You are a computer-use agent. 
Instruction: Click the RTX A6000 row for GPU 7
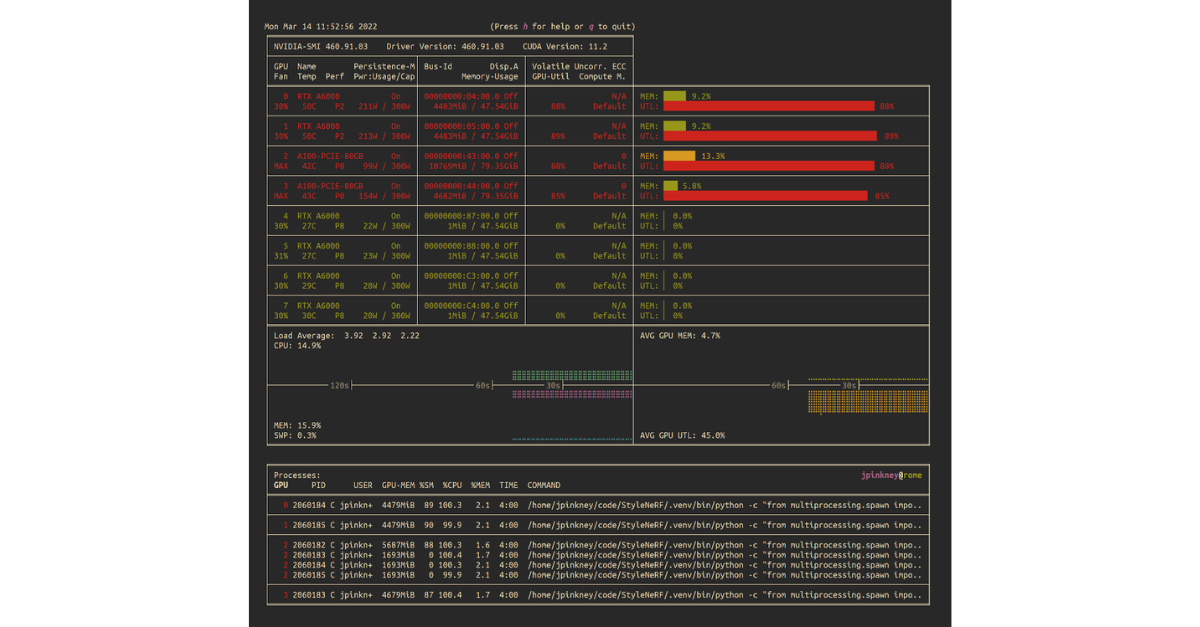pos(318,306)
